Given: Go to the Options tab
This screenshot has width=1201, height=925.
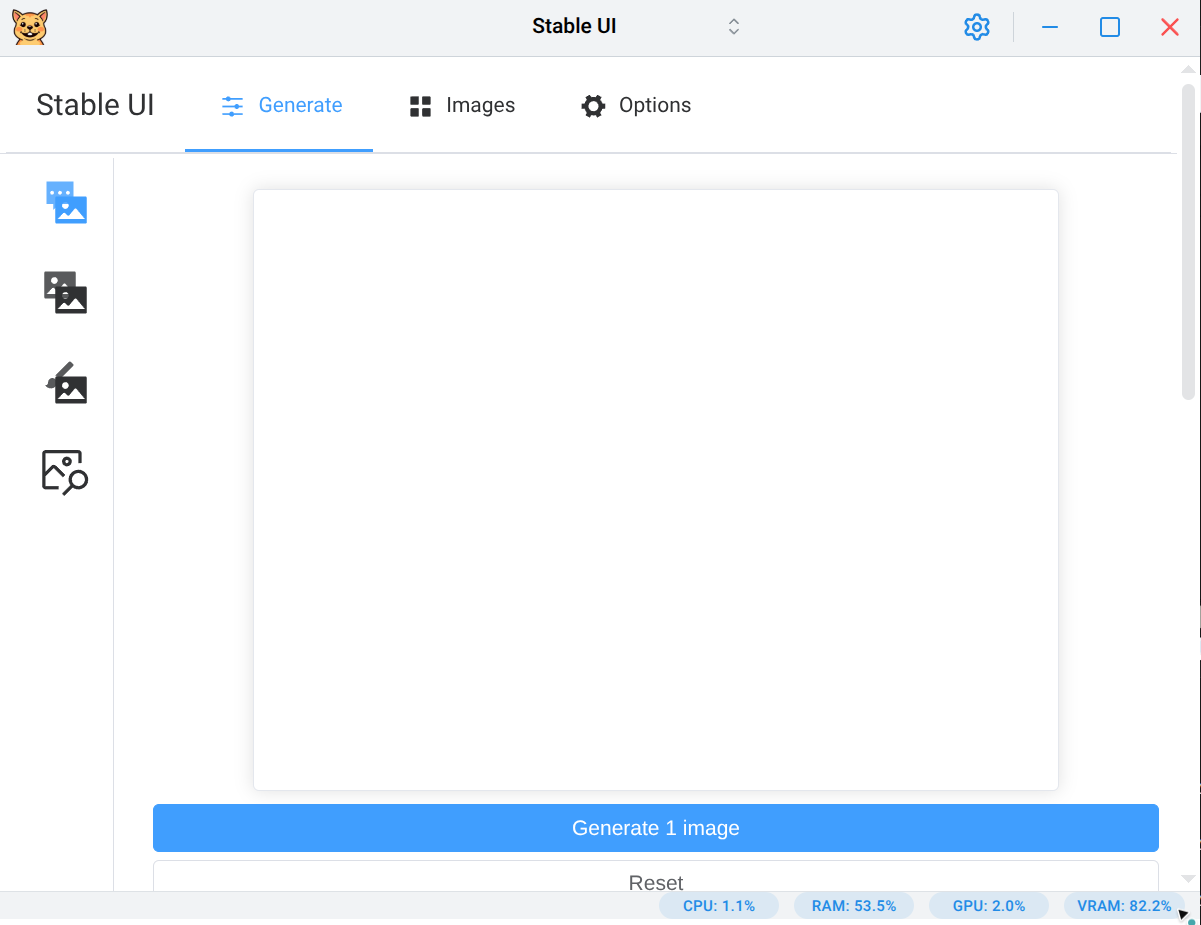Looking at the screenshot, I should point(636,106).
